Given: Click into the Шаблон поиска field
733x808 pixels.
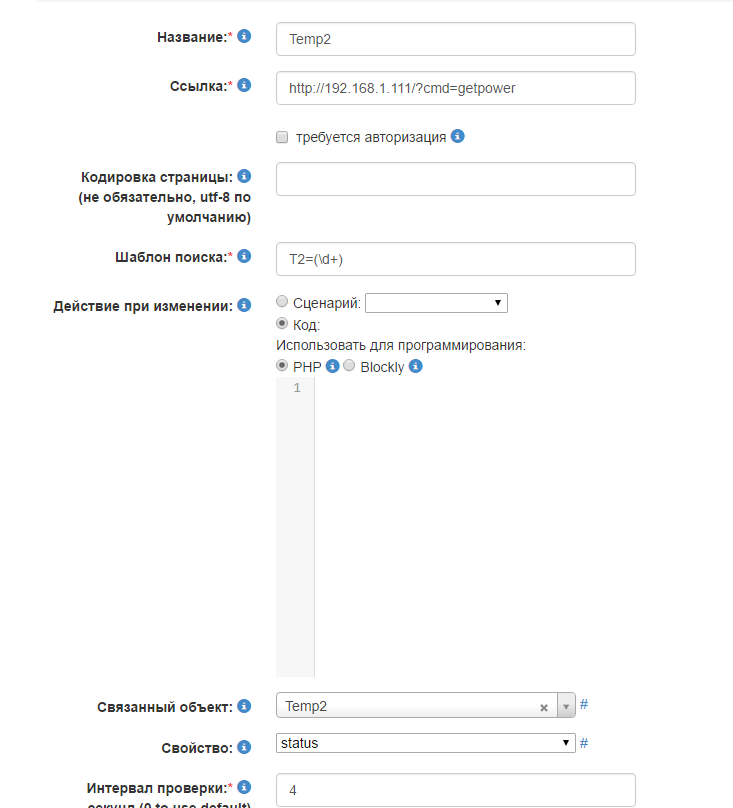Looking at the screenshot, I should (x=456, y=259).
